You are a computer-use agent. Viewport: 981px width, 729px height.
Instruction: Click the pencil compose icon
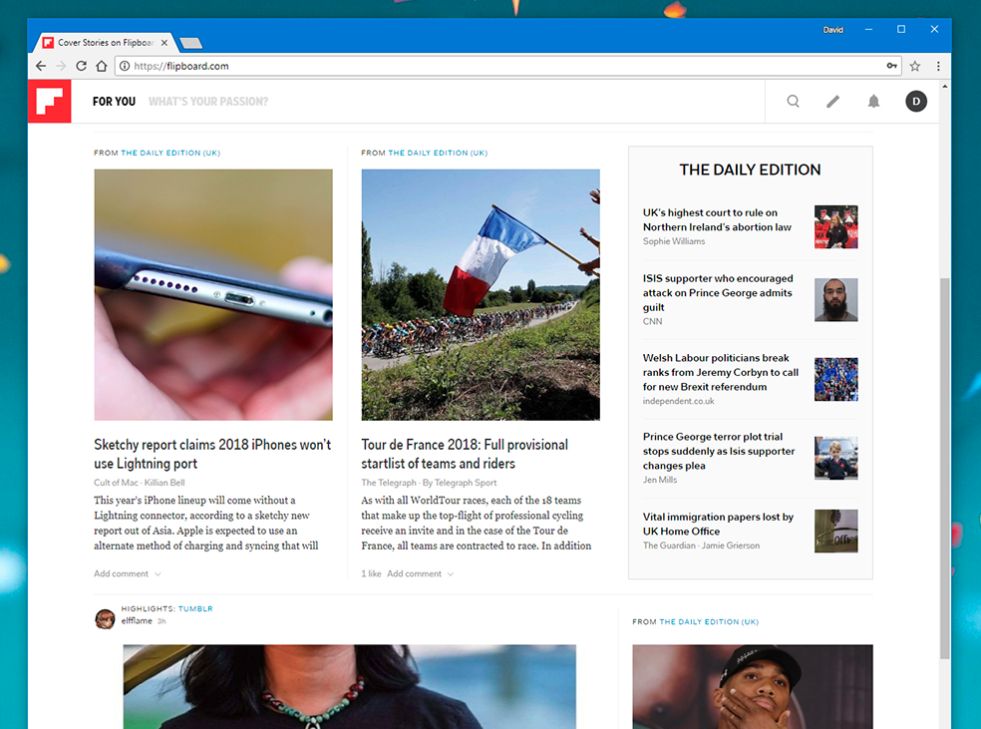pyautogui.click(x=833, y=101)
